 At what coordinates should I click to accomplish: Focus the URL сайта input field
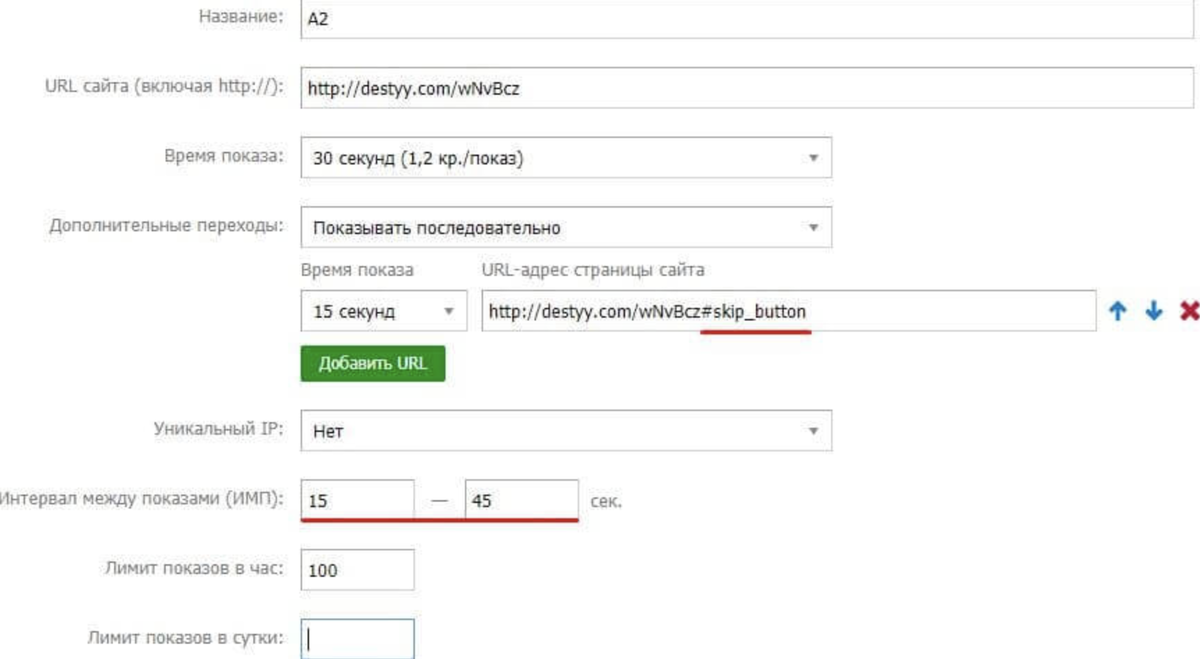[748, 88]
